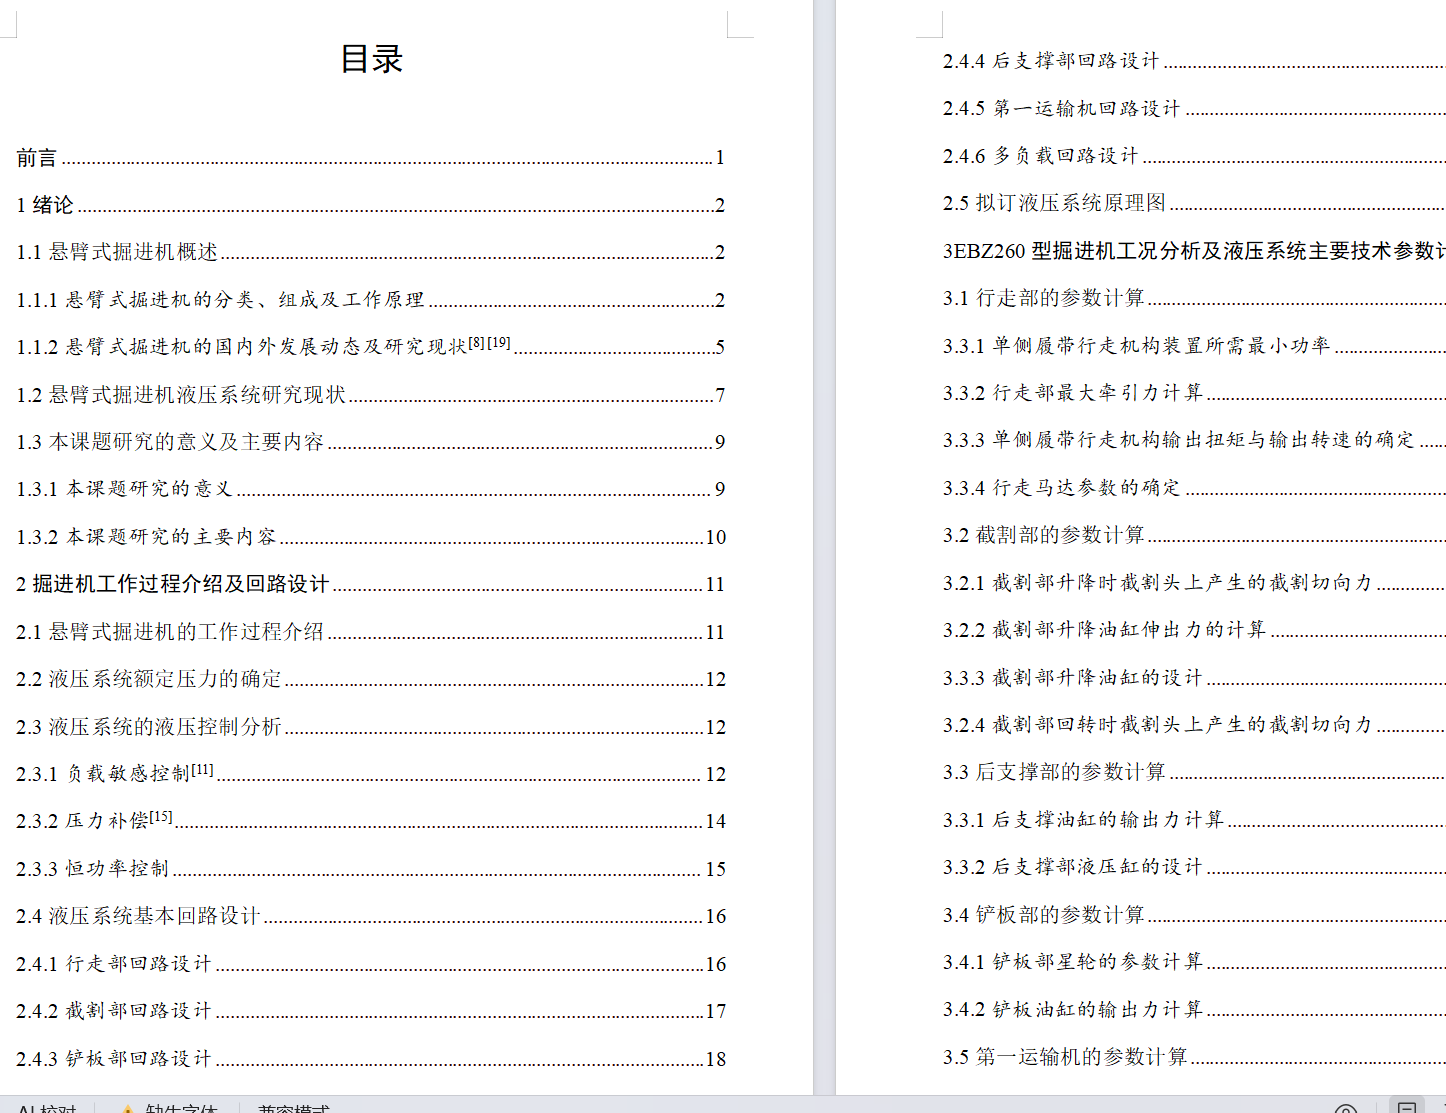The image size is (1446, 1113).
Task: Click the 3EBZ260 型掘进机工况分析 chapter entry
Action: click(x=1194, y=251)
